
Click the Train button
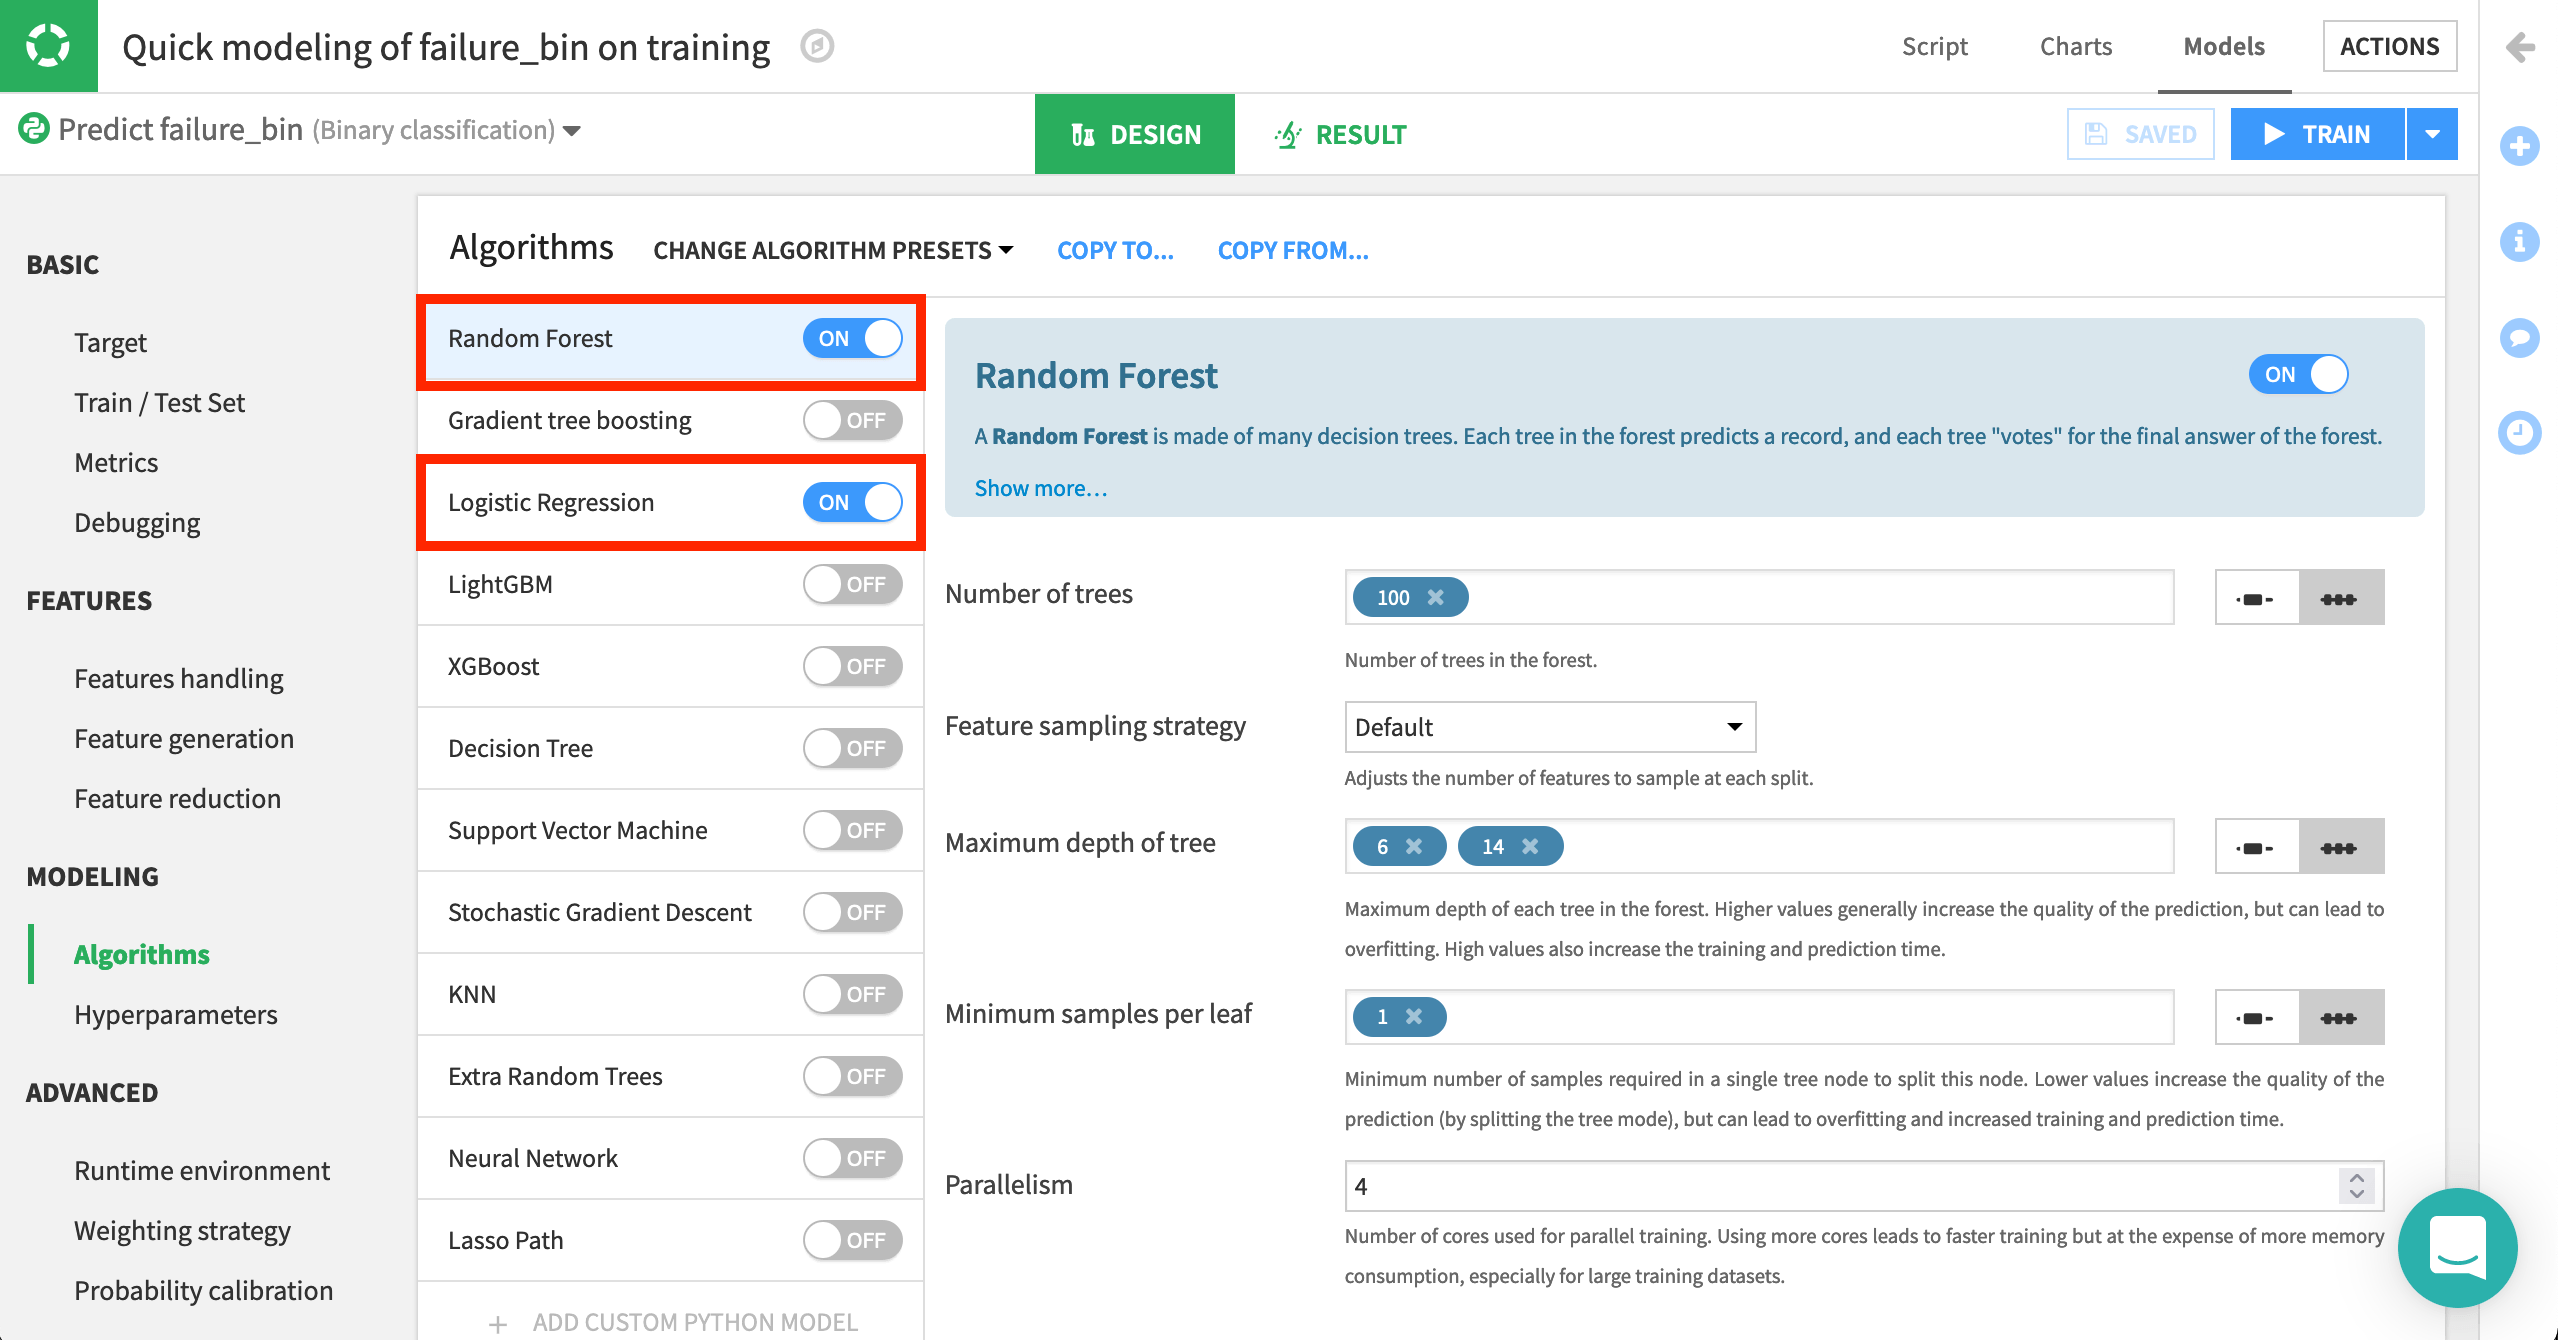[x=2317, y=134]
